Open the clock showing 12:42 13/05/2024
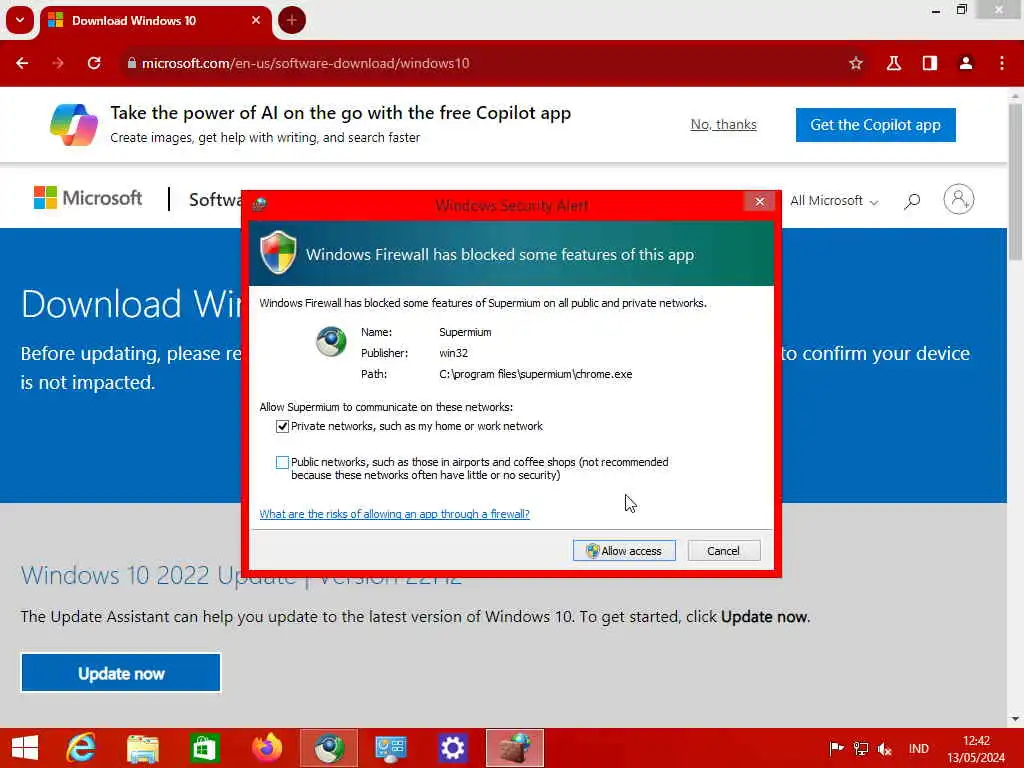The image size is (1024, 768). pos(976,748)
